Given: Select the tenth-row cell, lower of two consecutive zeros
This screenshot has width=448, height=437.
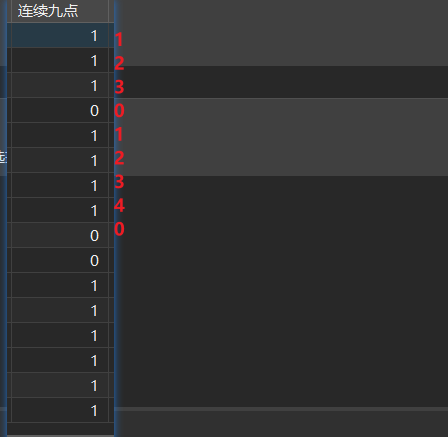Looking at the screenshot, I should click(60, 260).
